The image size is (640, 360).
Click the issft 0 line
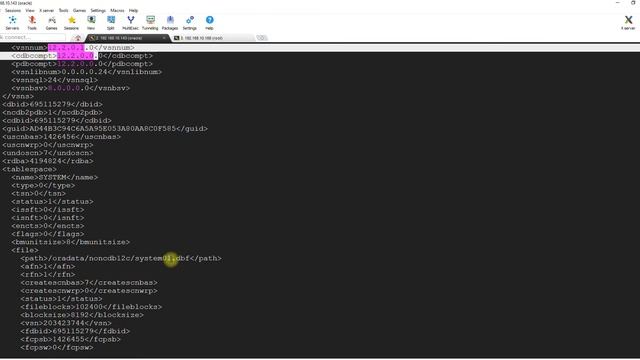(48, 210)
